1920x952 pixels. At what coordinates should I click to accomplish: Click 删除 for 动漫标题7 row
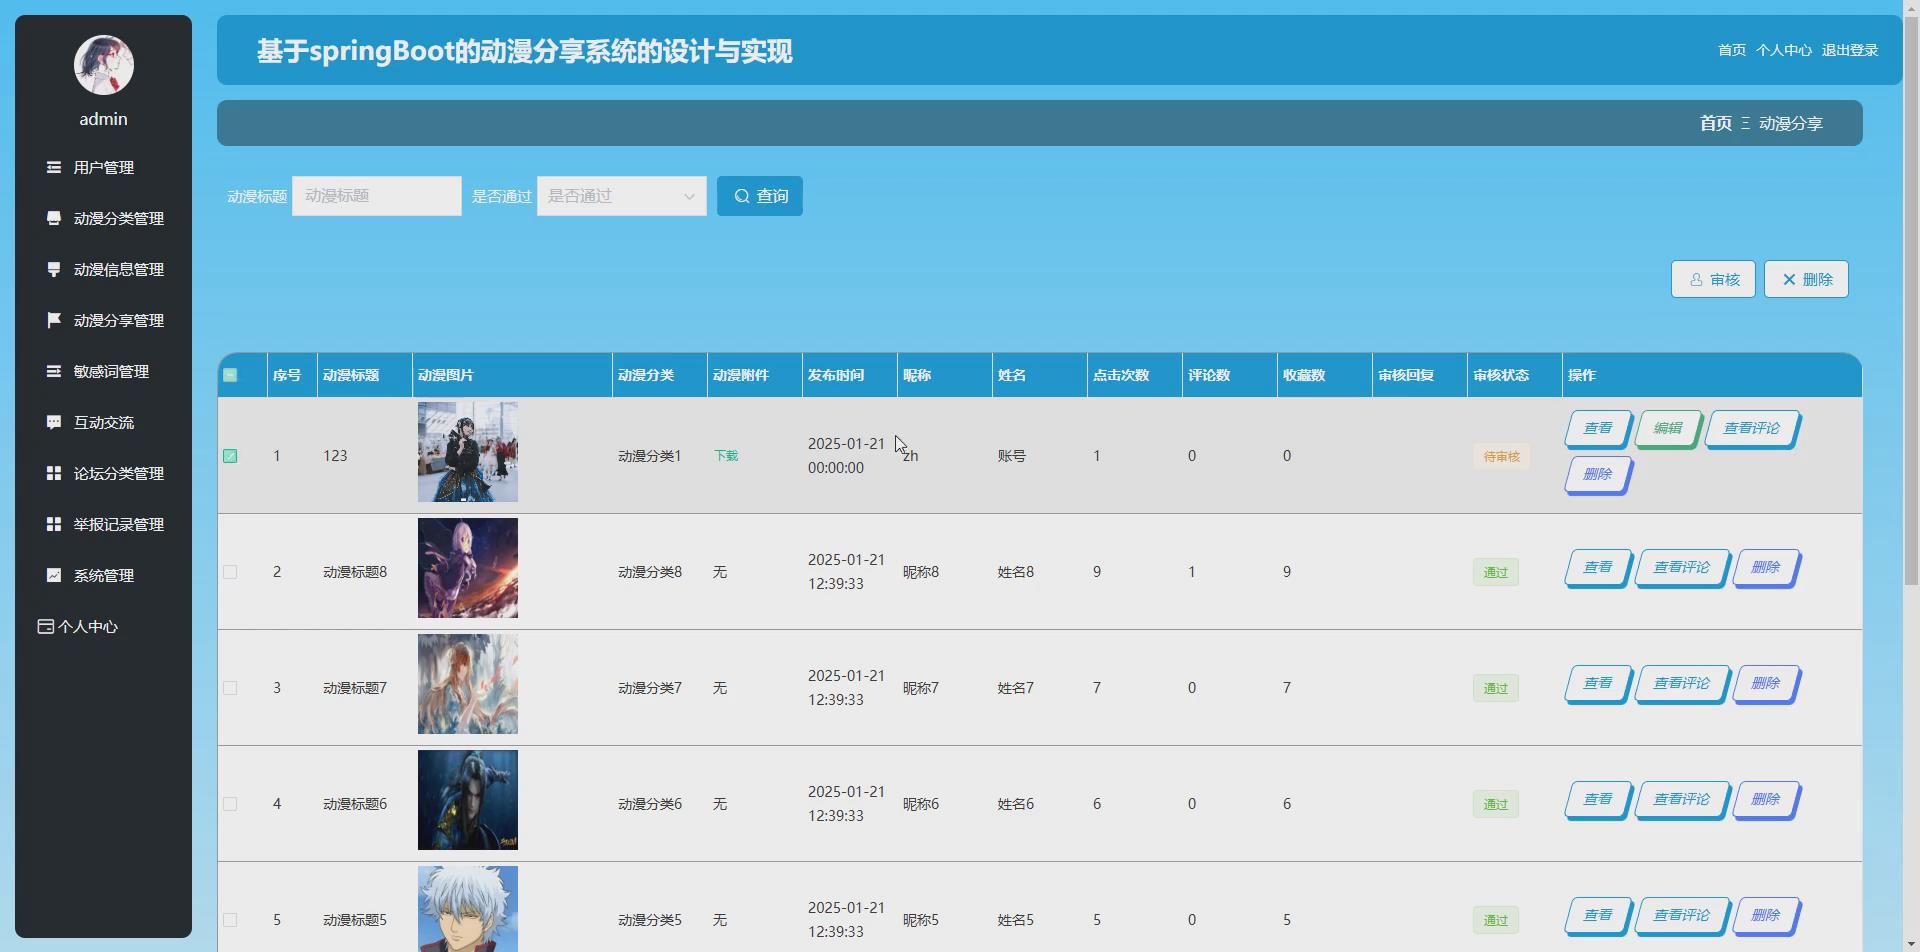pos(1766,684)
